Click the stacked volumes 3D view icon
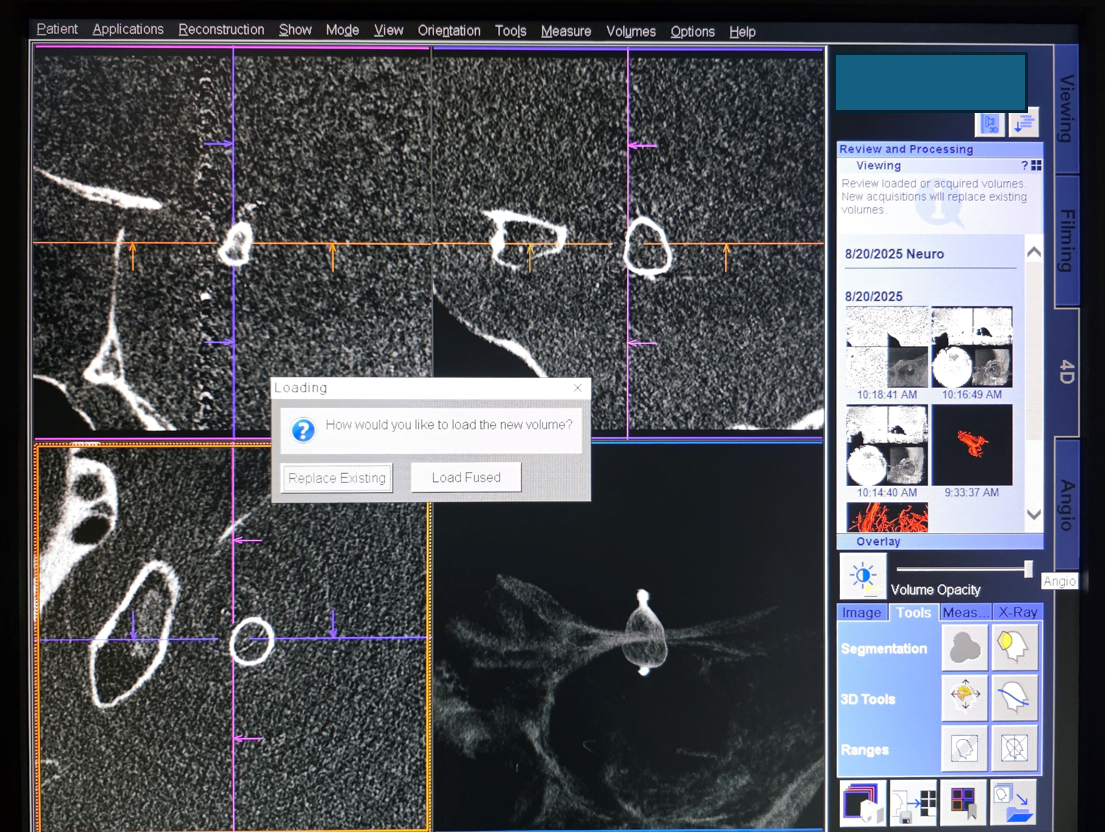This screenshot has height=832, width=1105. (x=862, y=803)
